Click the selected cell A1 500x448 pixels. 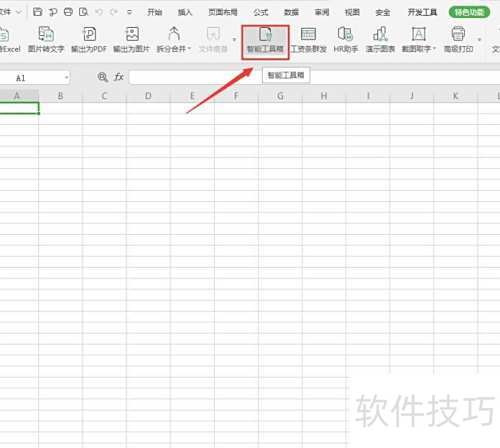point(19,108)
